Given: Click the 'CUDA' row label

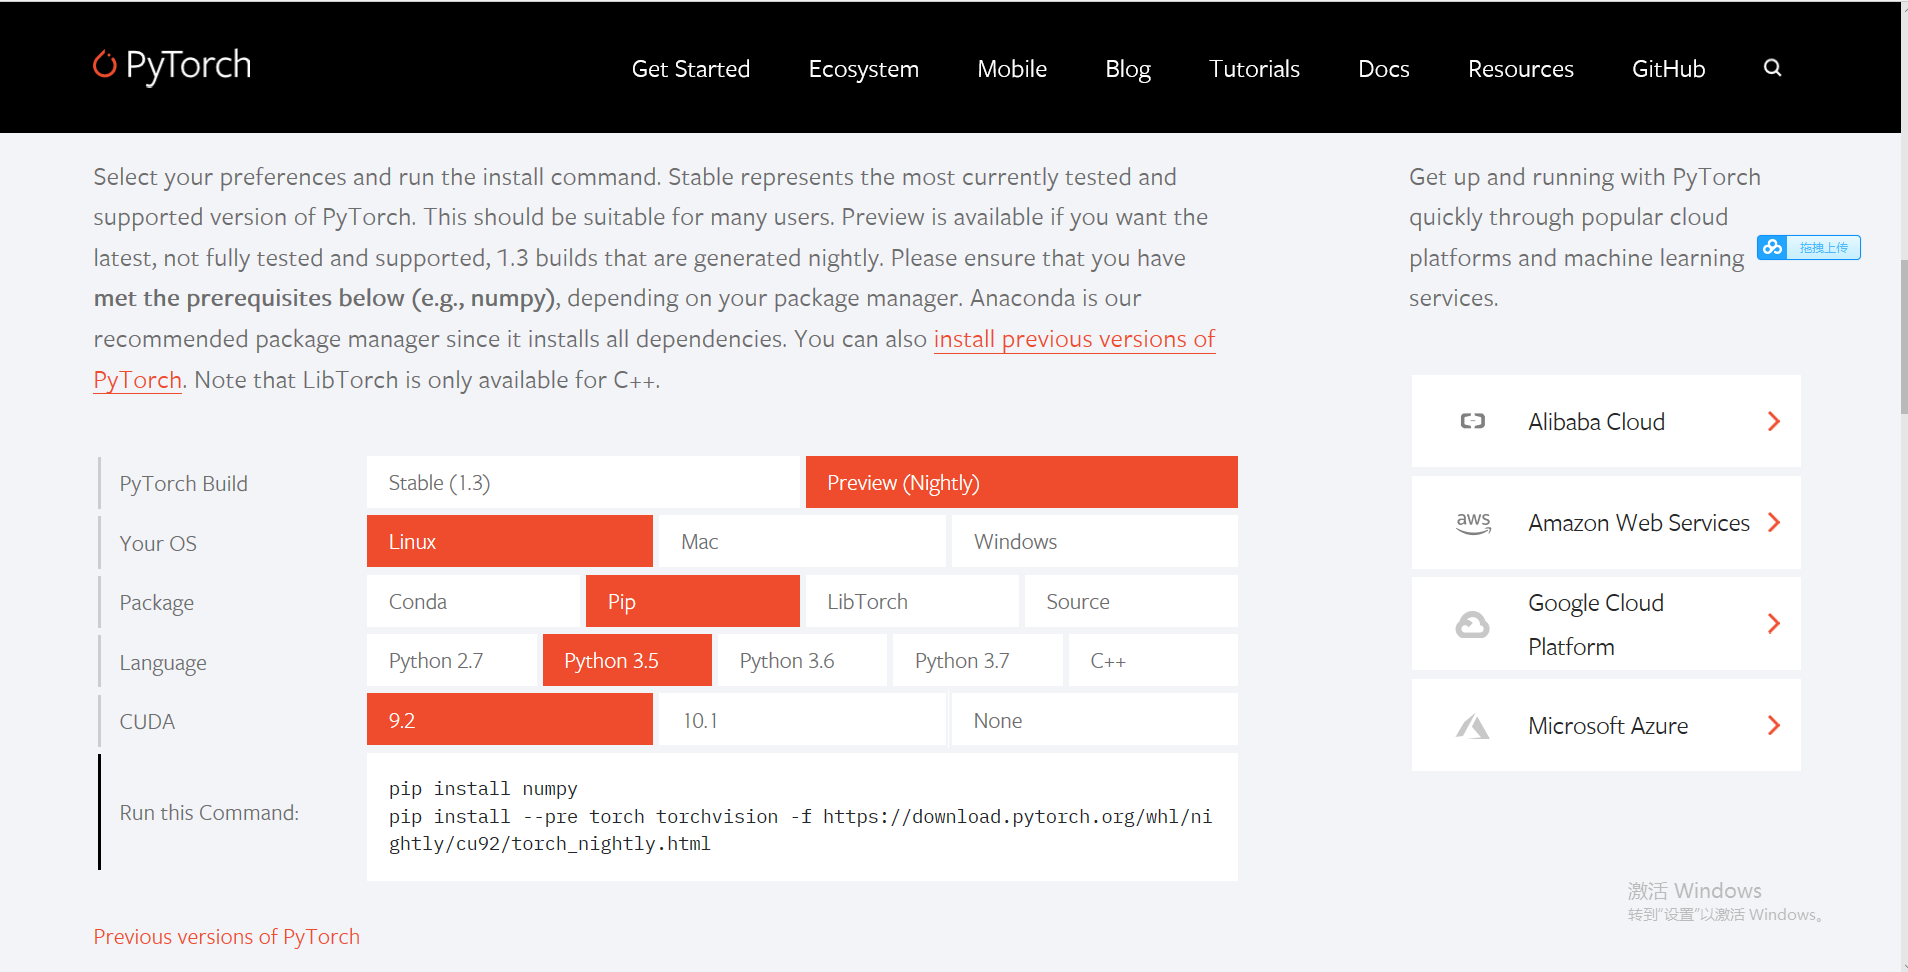Looking at the screenshot, I should (147, 721).
